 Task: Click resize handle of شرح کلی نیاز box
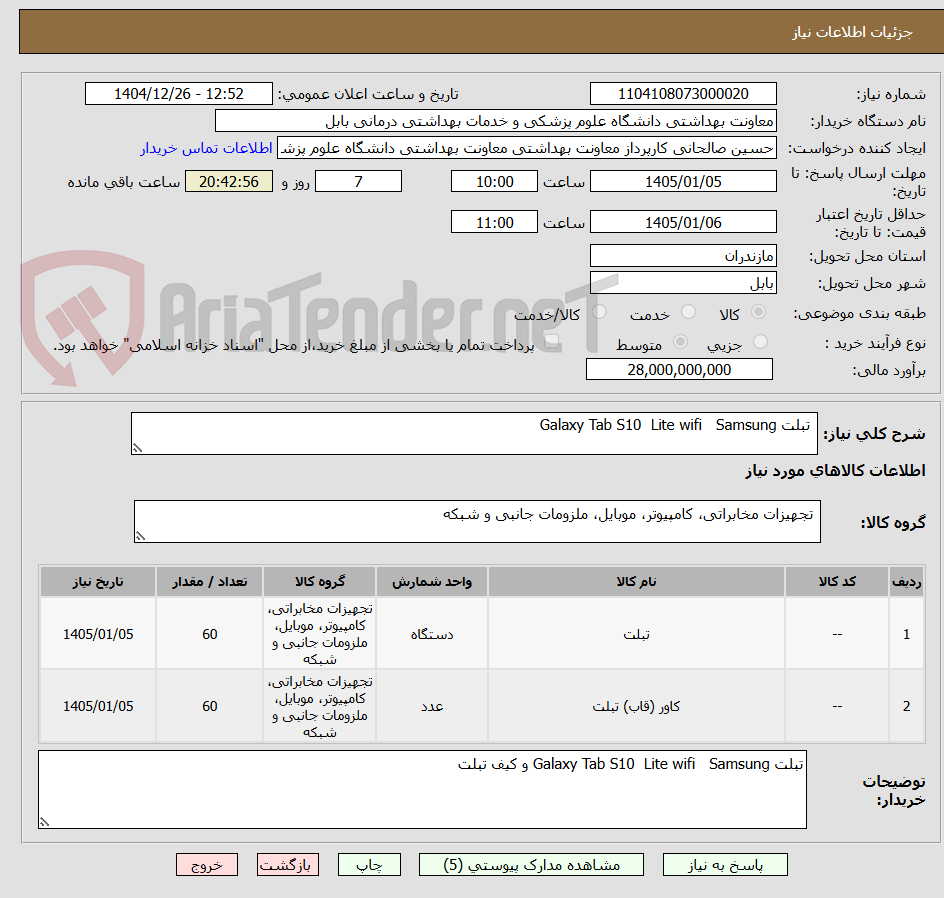click(137, 448)
